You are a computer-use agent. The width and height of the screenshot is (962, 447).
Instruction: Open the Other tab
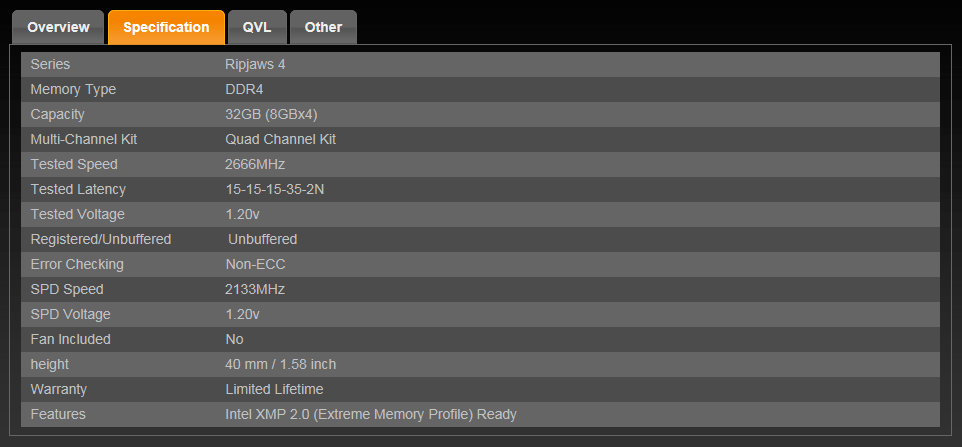coord(323,27)
